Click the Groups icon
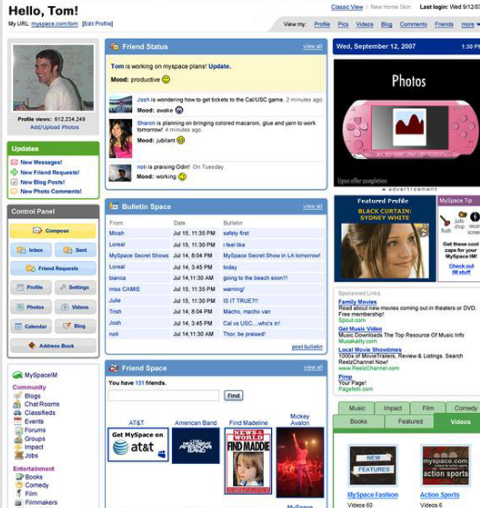Image resolution: width=480 pixels, height=508 pixels. tap(18, 439)
